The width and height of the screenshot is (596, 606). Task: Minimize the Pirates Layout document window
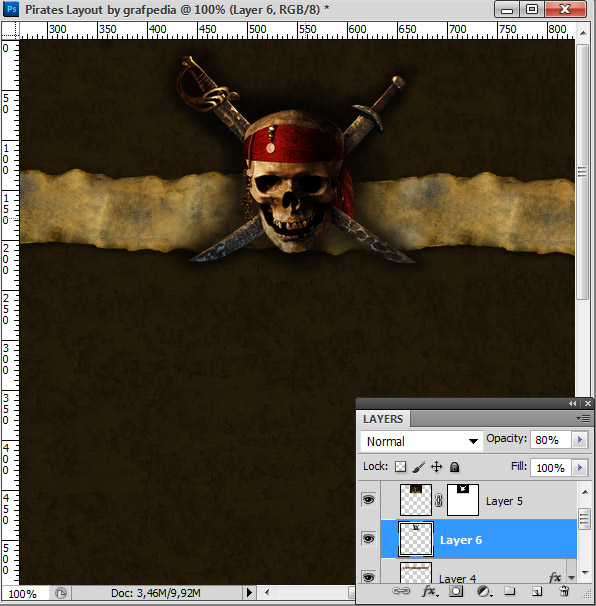tap(507, 9)
